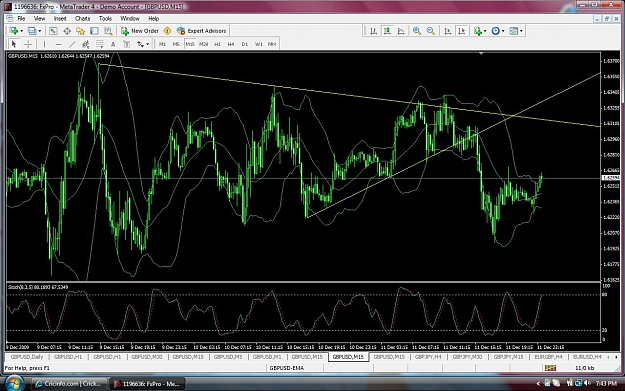Select the equidistant channel tool
The width and height of the screenshot is (625, 391).
tap(86, 44)
